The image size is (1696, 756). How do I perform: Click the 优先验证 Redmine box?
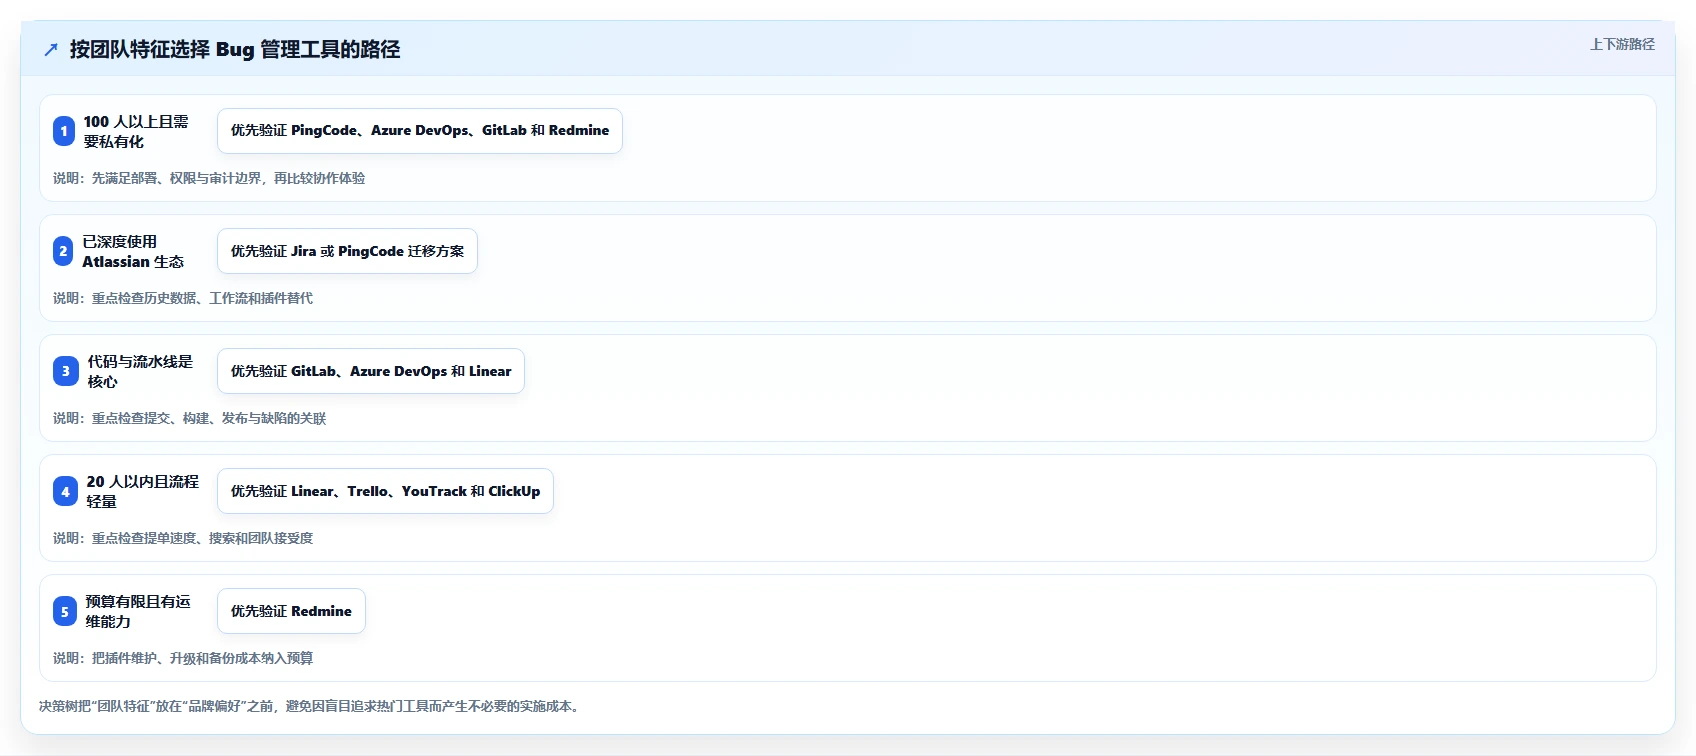coord(291,611)
